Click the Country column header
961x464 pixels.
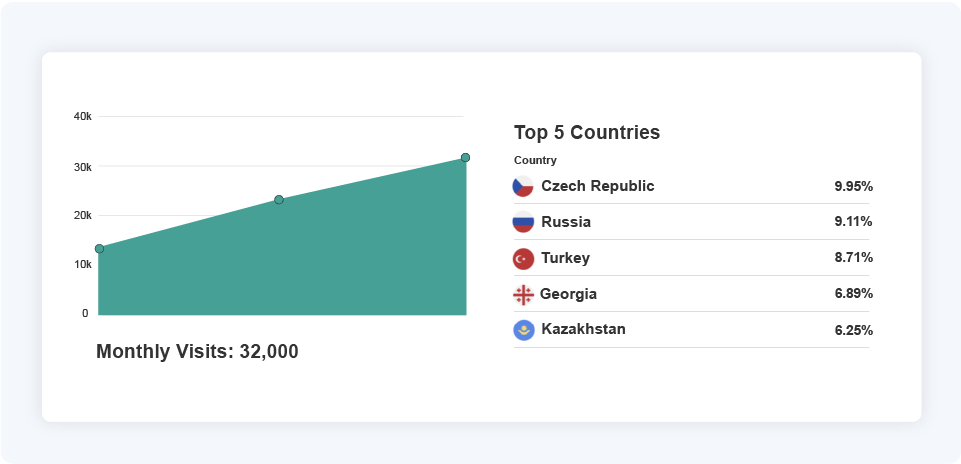coord(535,160)
